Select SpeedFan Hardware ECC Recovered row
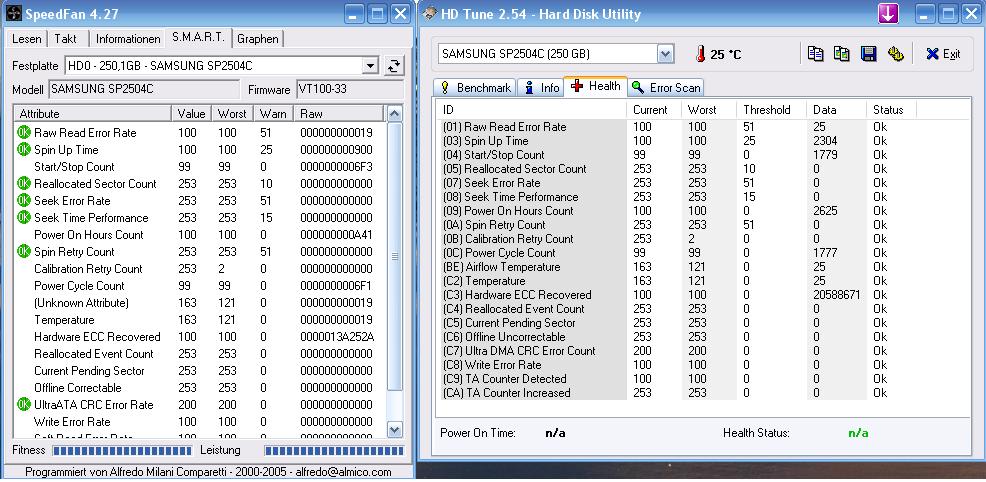This screenshot has height=482, width=986. pos(198,337)
